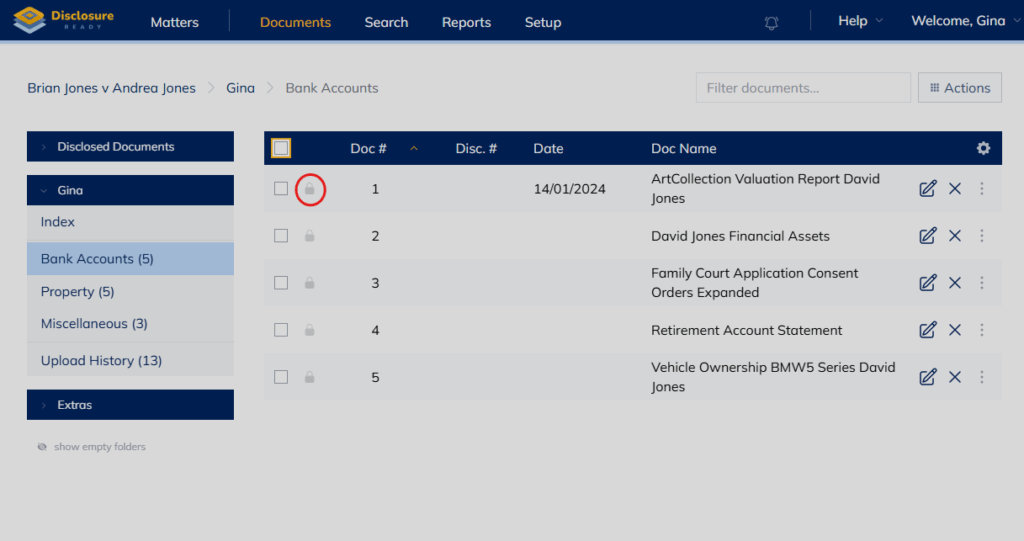Edit Retirement Account Statement document
The height and width of the screenshot is (541, 1024).
click(927, 330)
